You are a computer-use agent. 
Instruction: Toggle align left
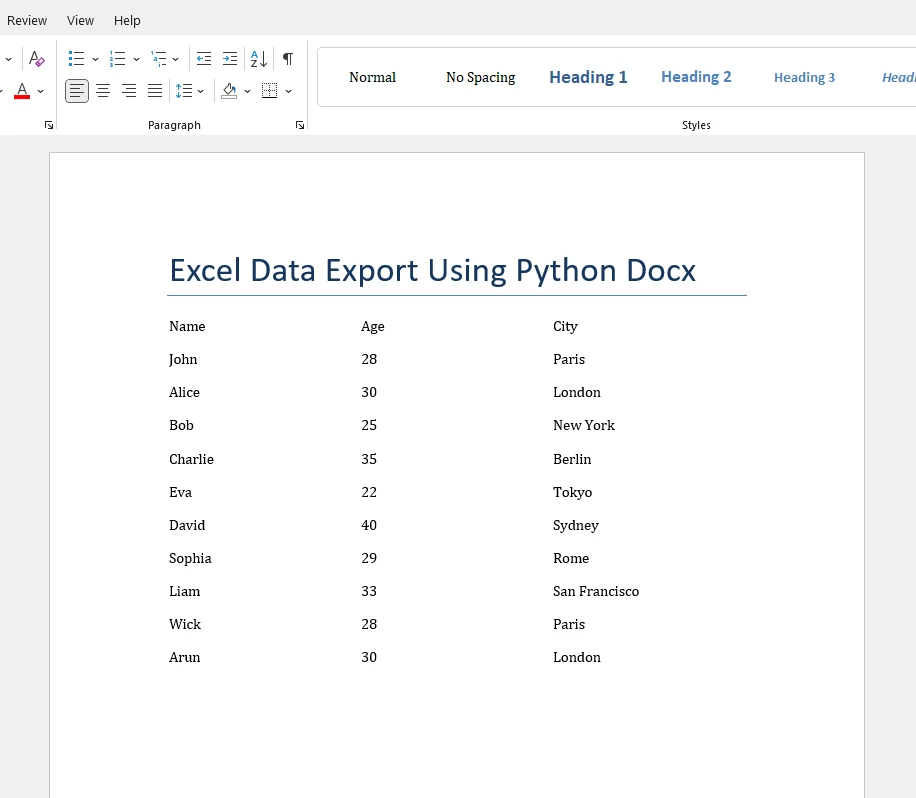click(77, 91)
